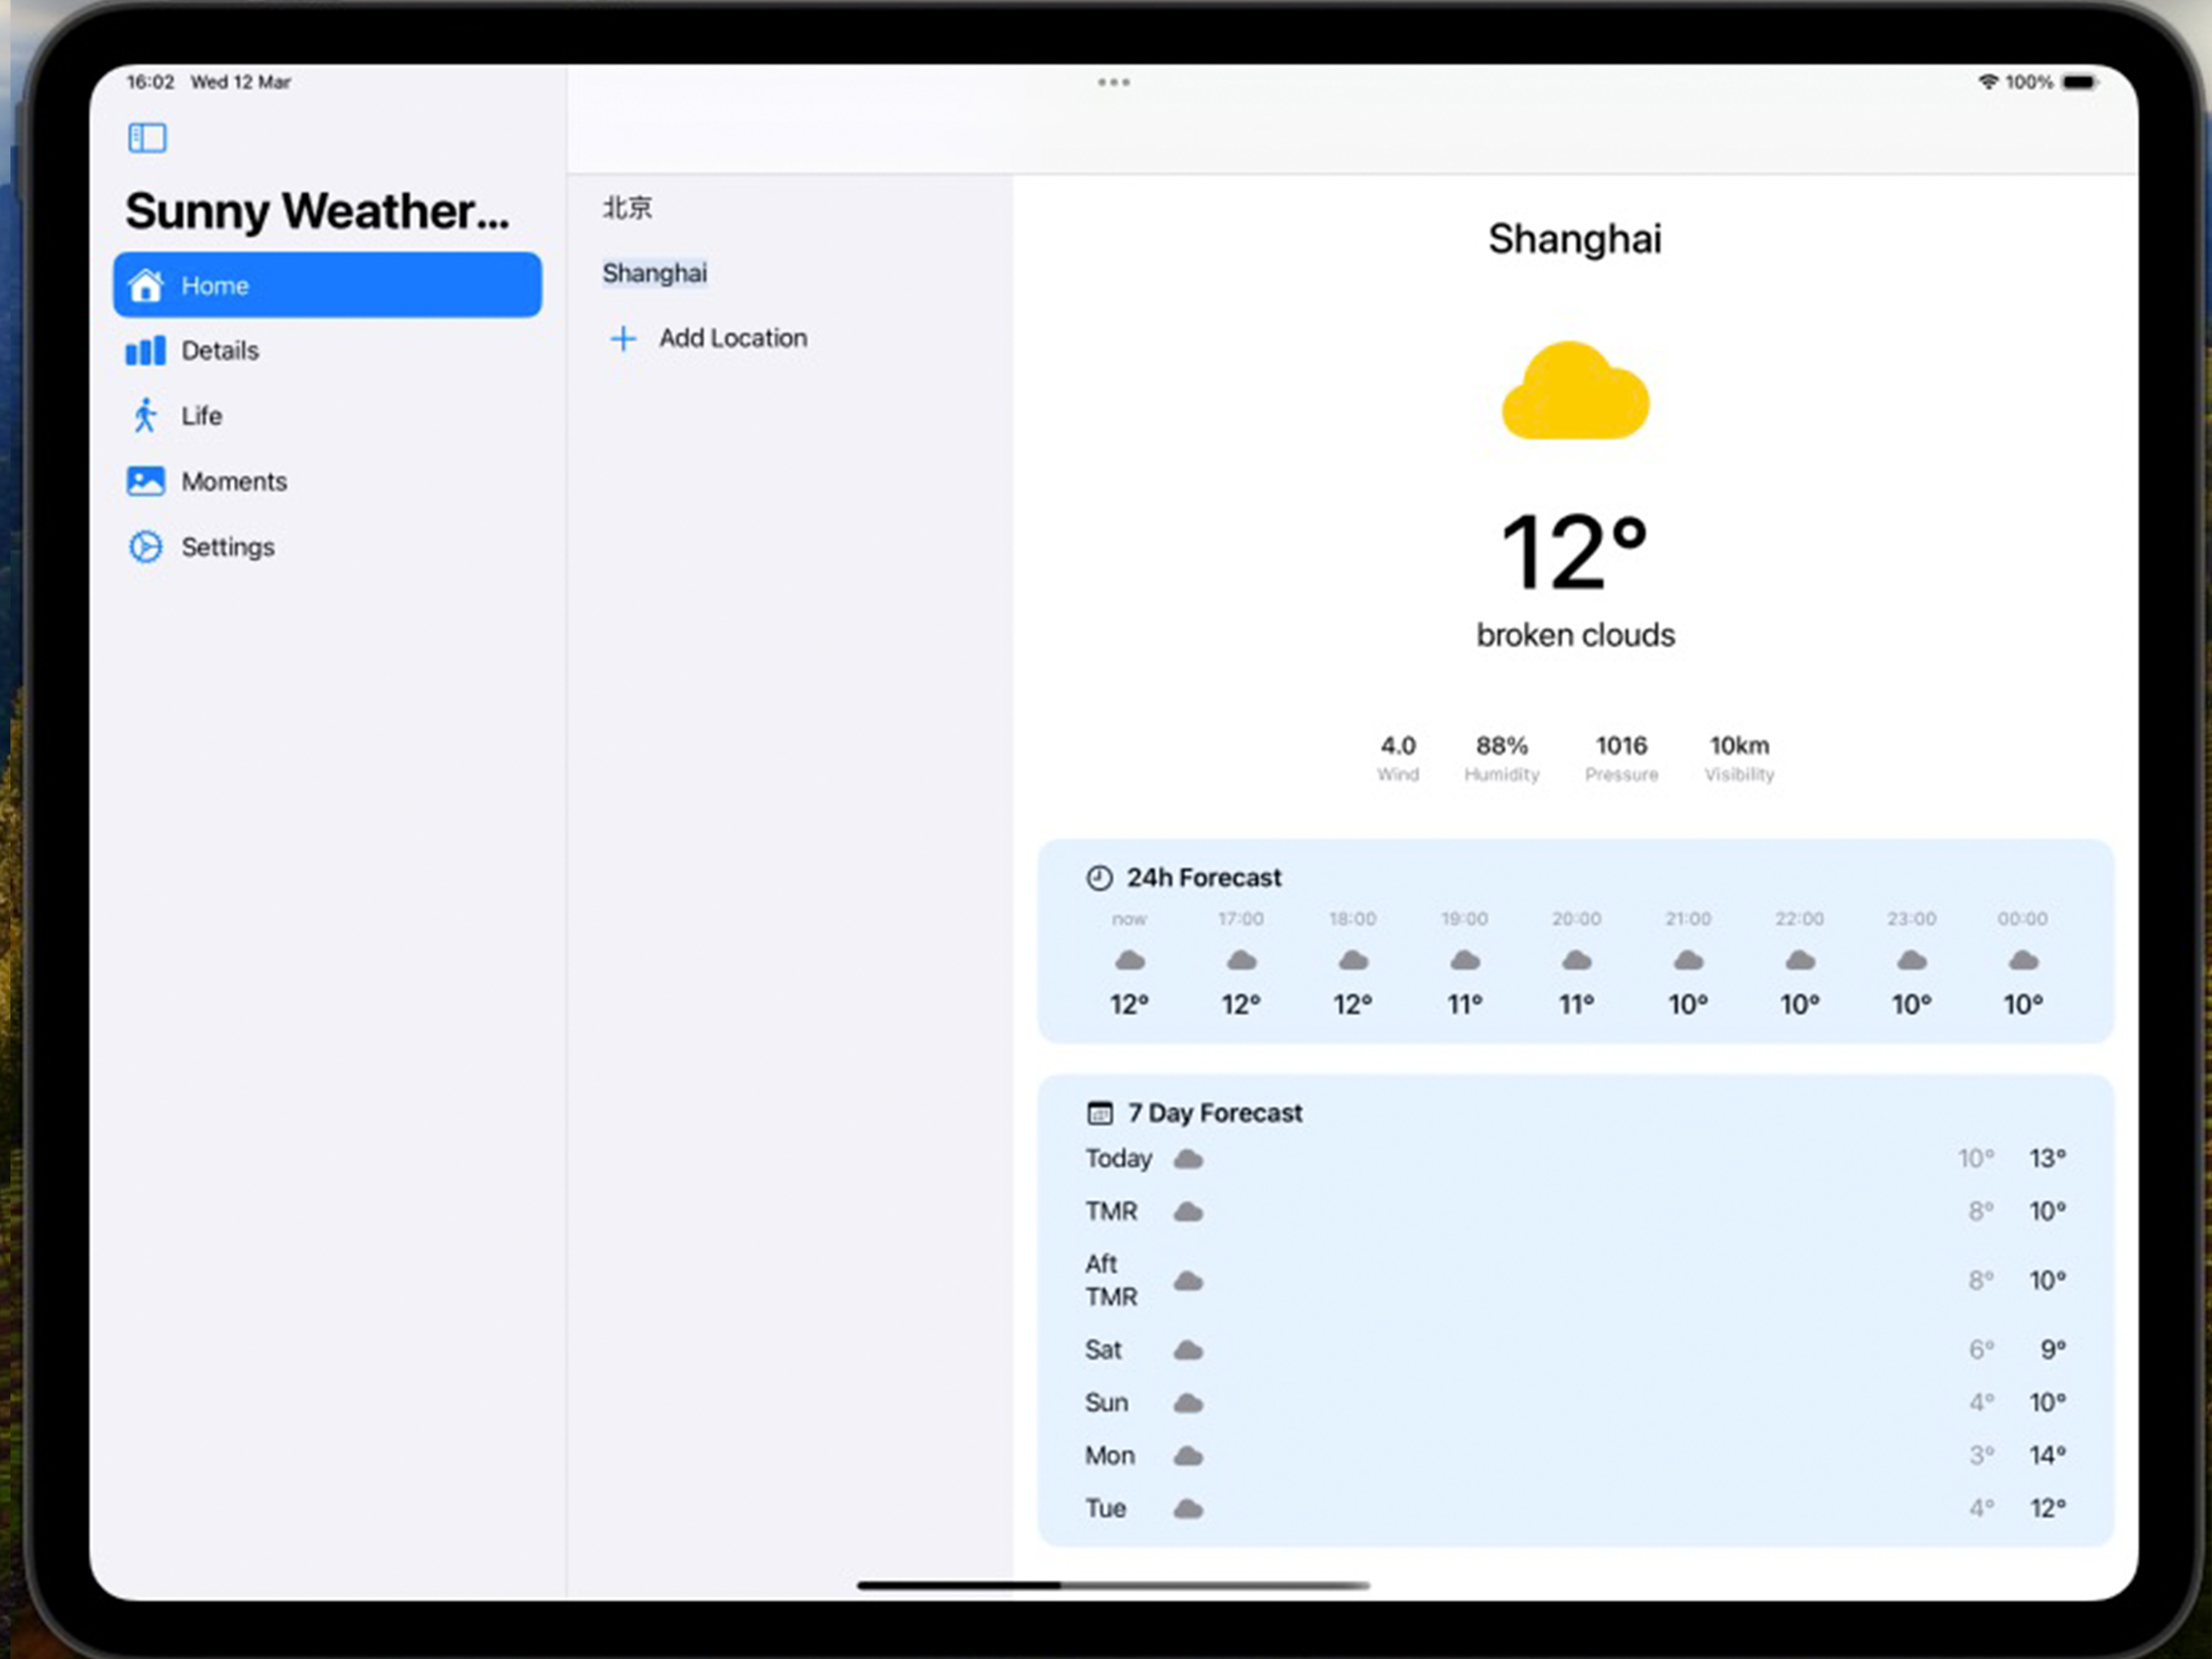Toggle the sidebar visibility icon
This screenshot has height=1659, width=2212.
pos(147,137)
